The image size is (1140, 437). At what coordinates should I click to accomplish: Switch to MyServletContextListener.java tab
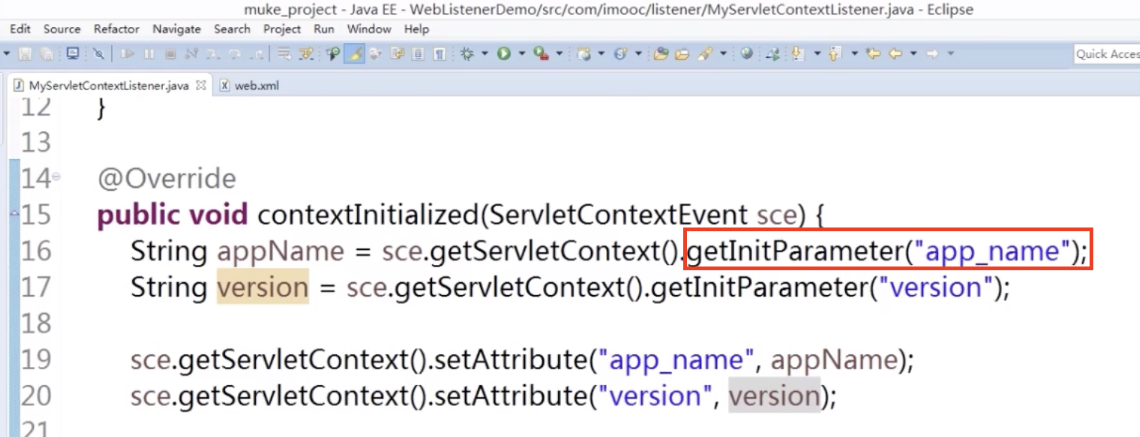click(108, 85)
